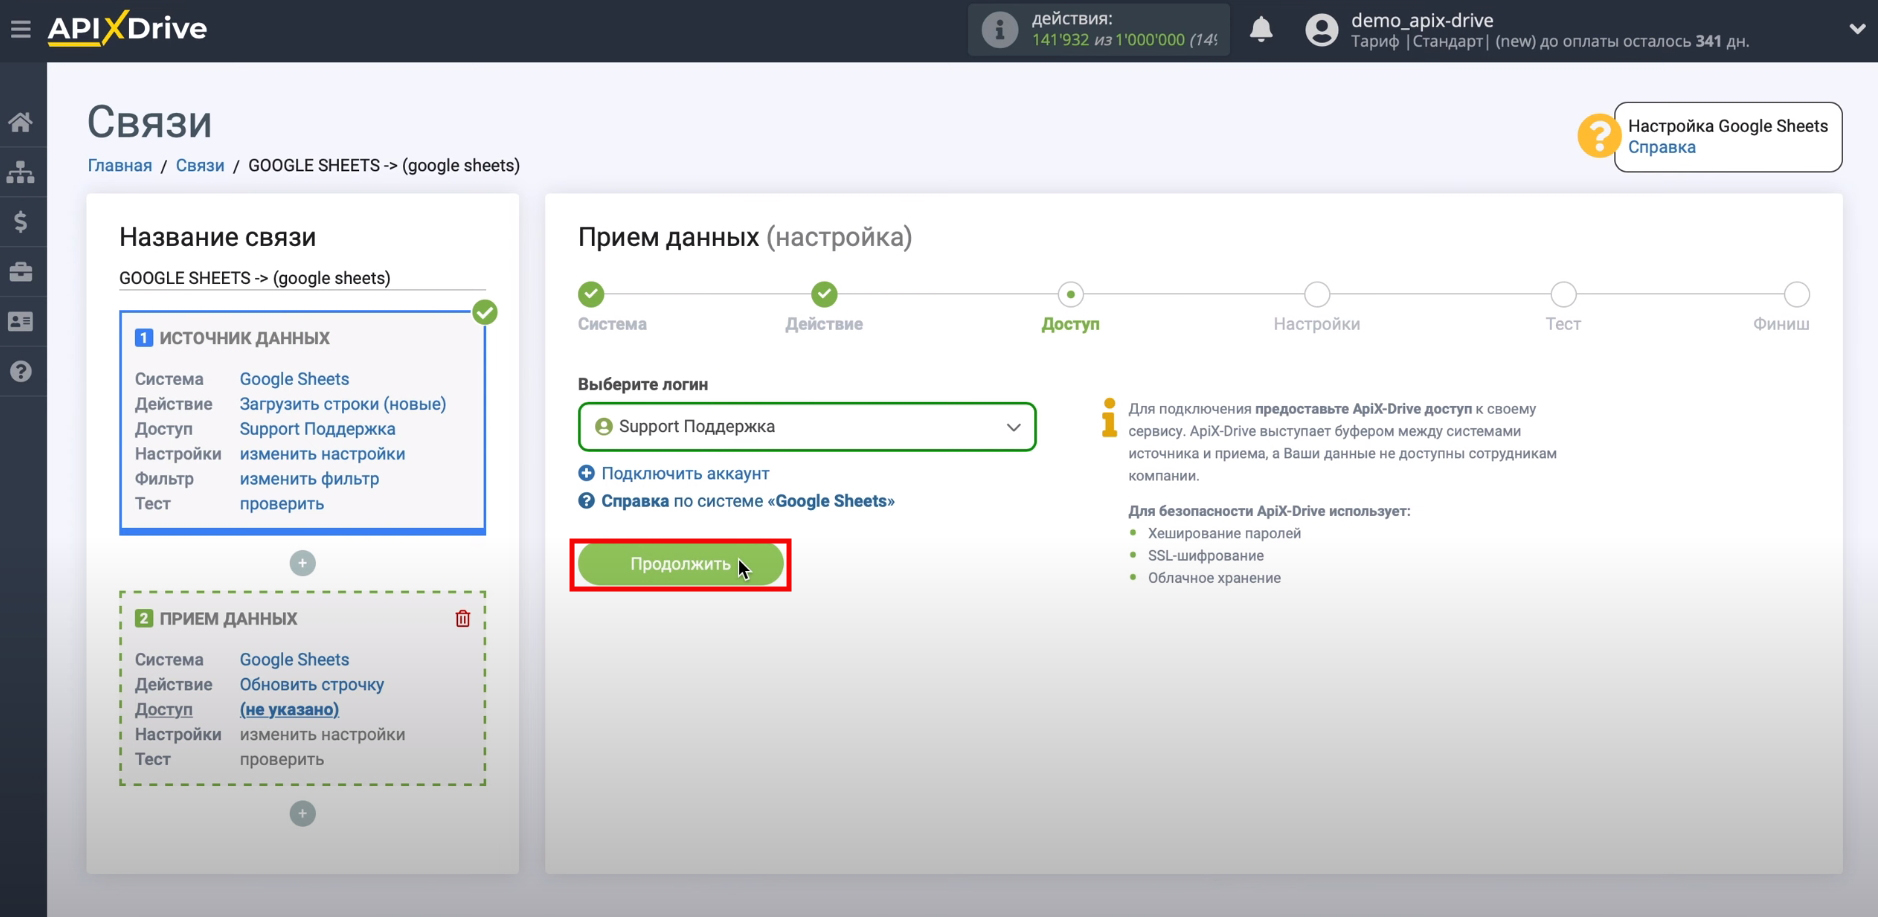Add a step below Прием данных
Viewport: 1878px width, 917px height.
302,813
